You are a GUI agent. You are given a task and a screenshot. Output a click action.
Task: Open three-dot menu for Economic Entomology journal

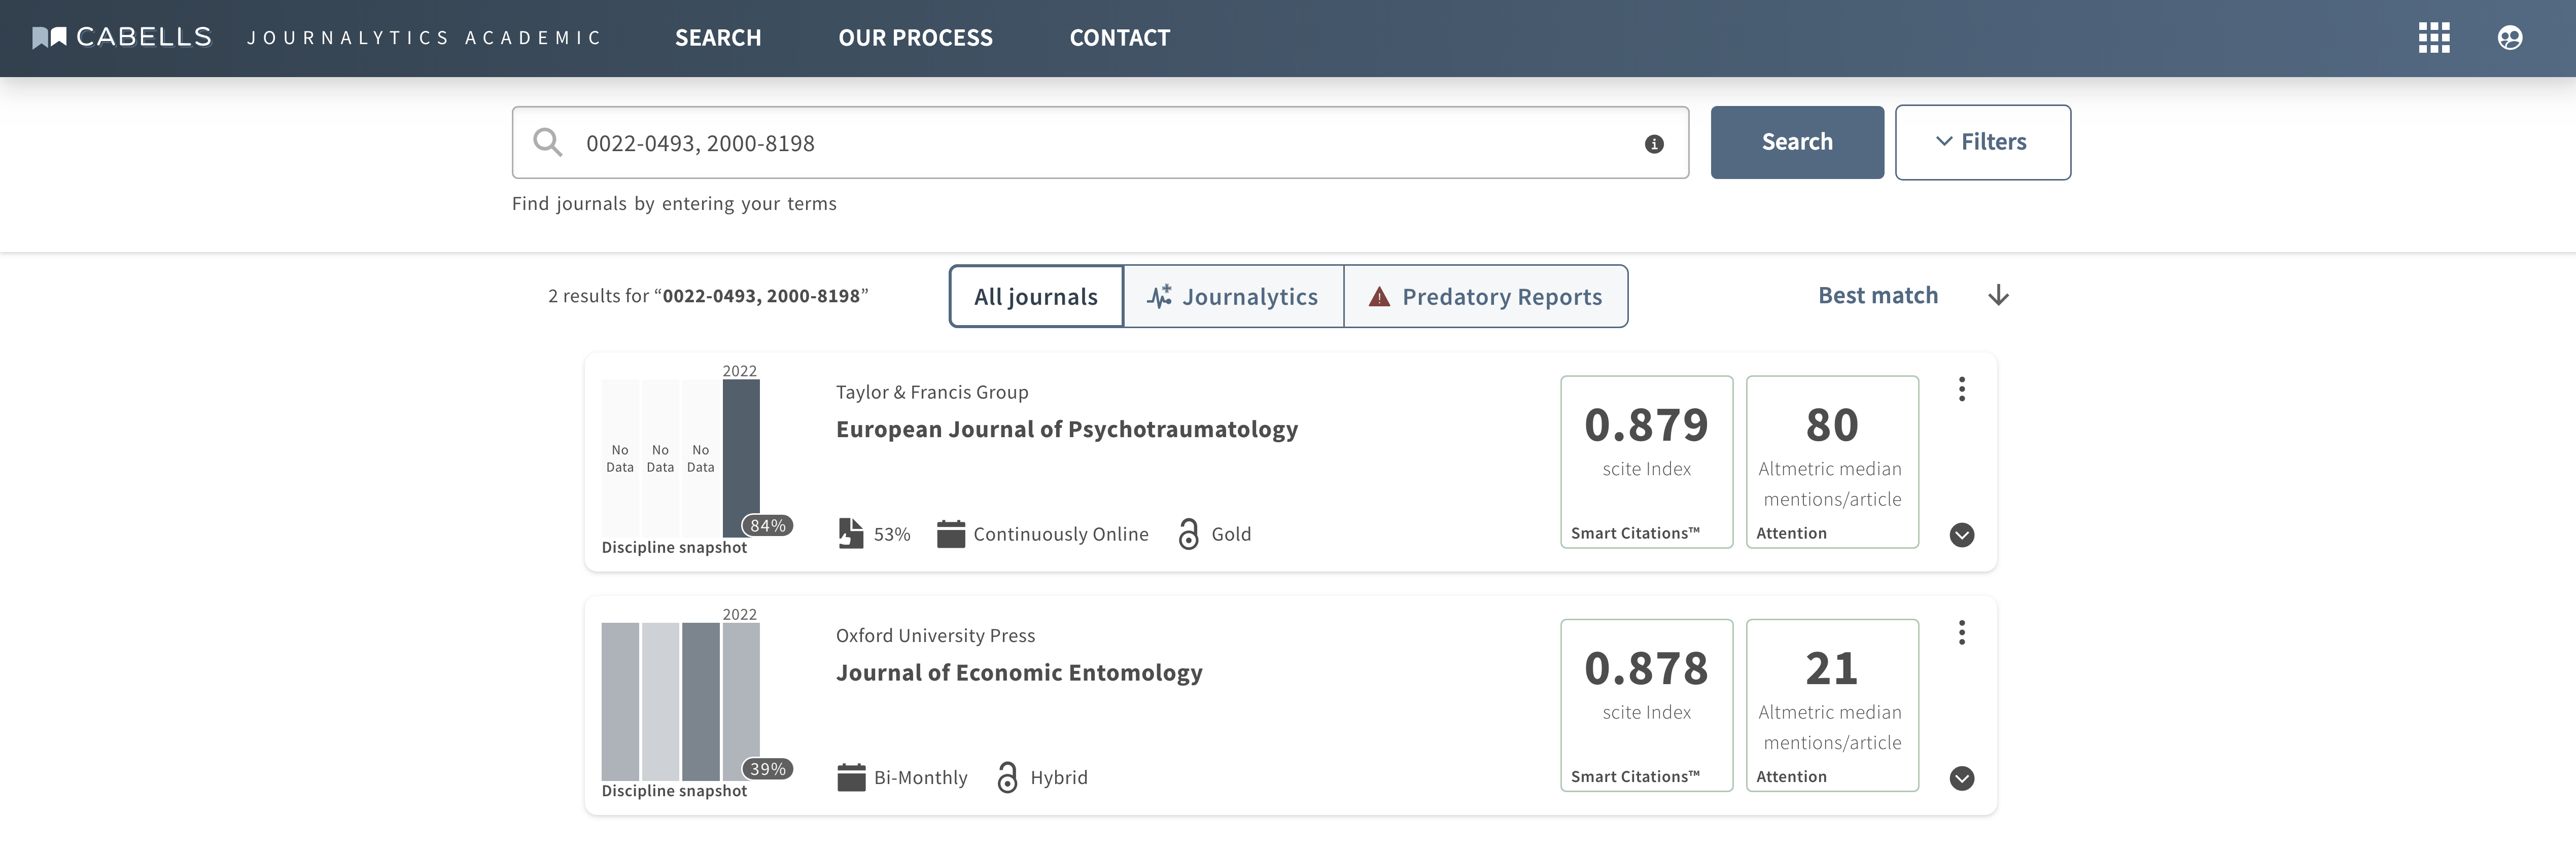[x=1961, y=632]
